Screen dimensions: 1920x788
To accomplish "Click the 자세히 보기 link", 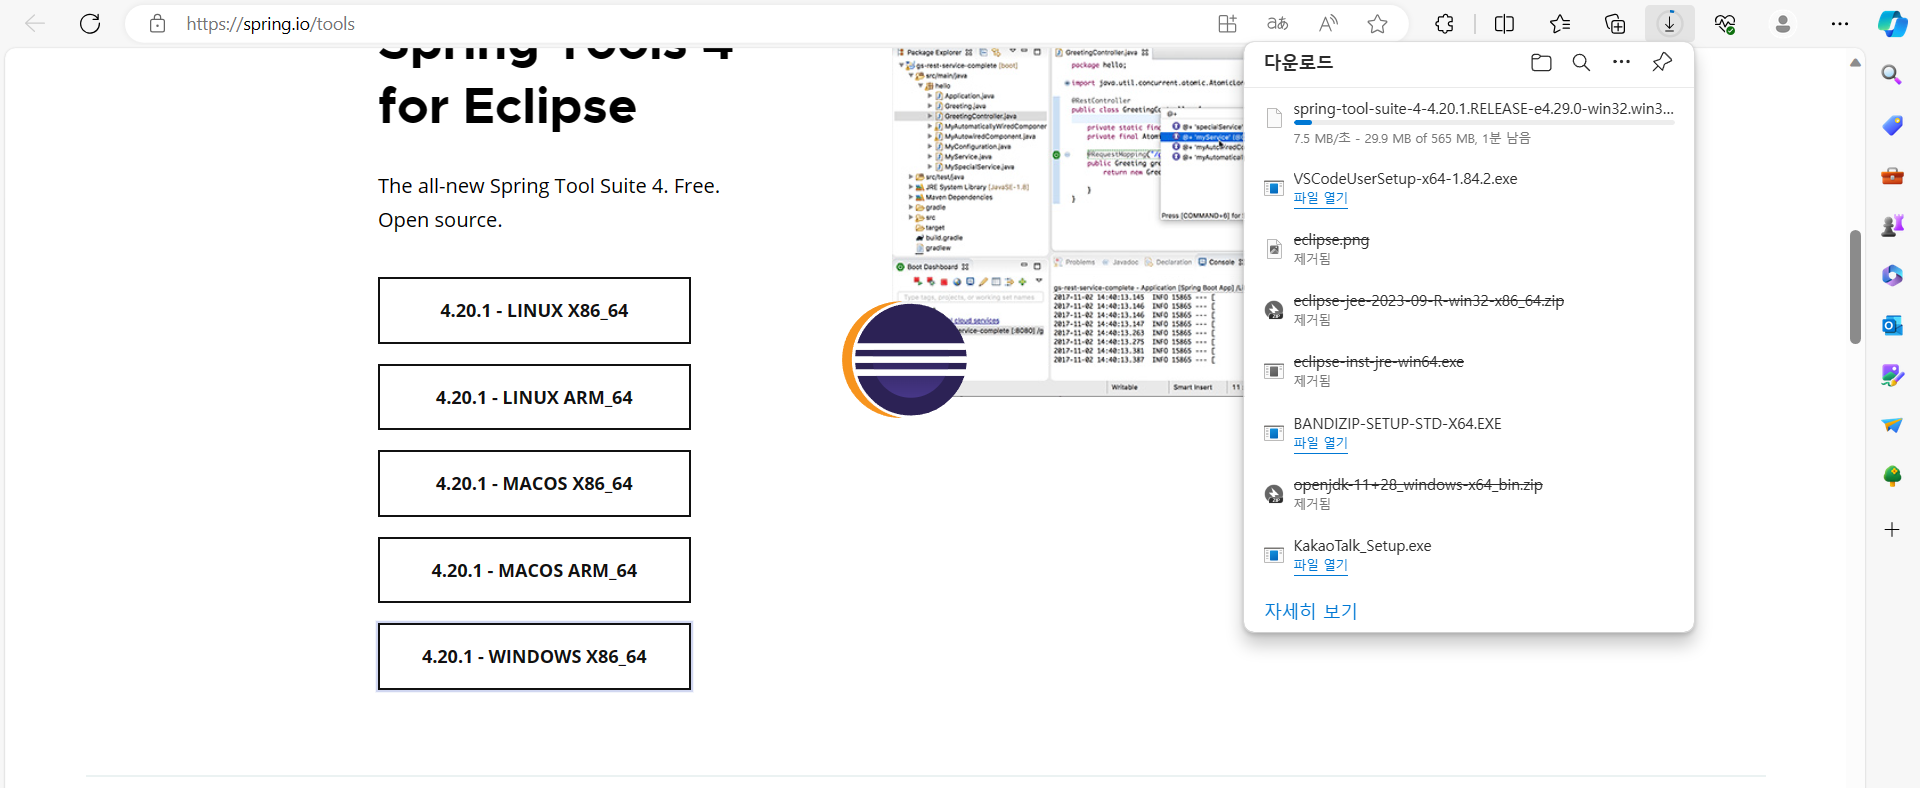I will coord(1310,611).
